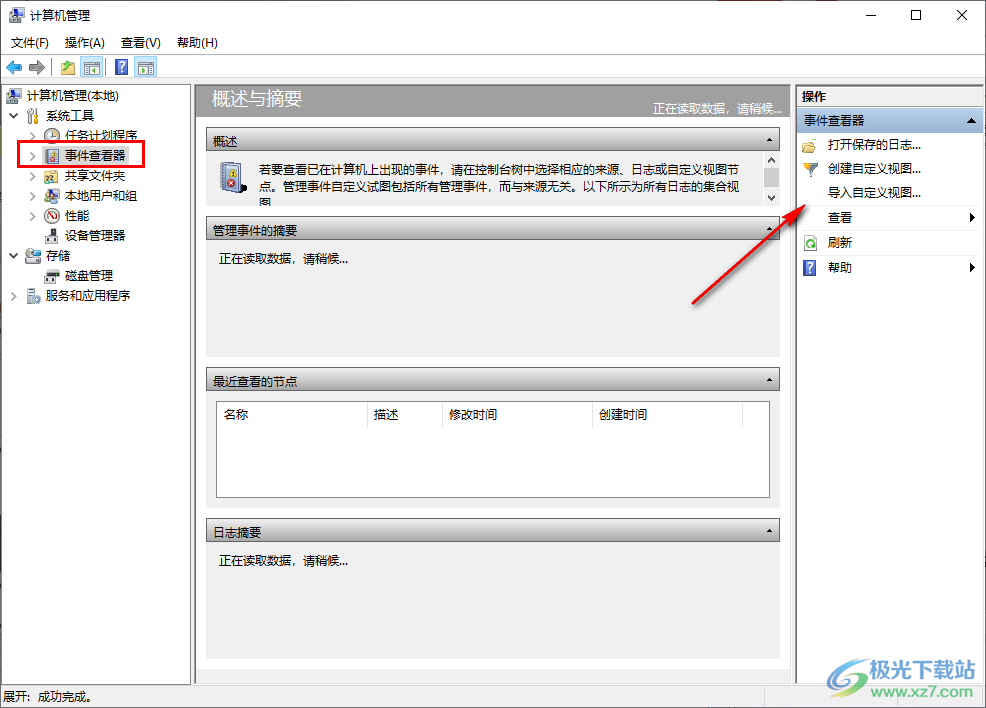
Task: Click 创建自定义视图... action
Action: tap(874, 169)
